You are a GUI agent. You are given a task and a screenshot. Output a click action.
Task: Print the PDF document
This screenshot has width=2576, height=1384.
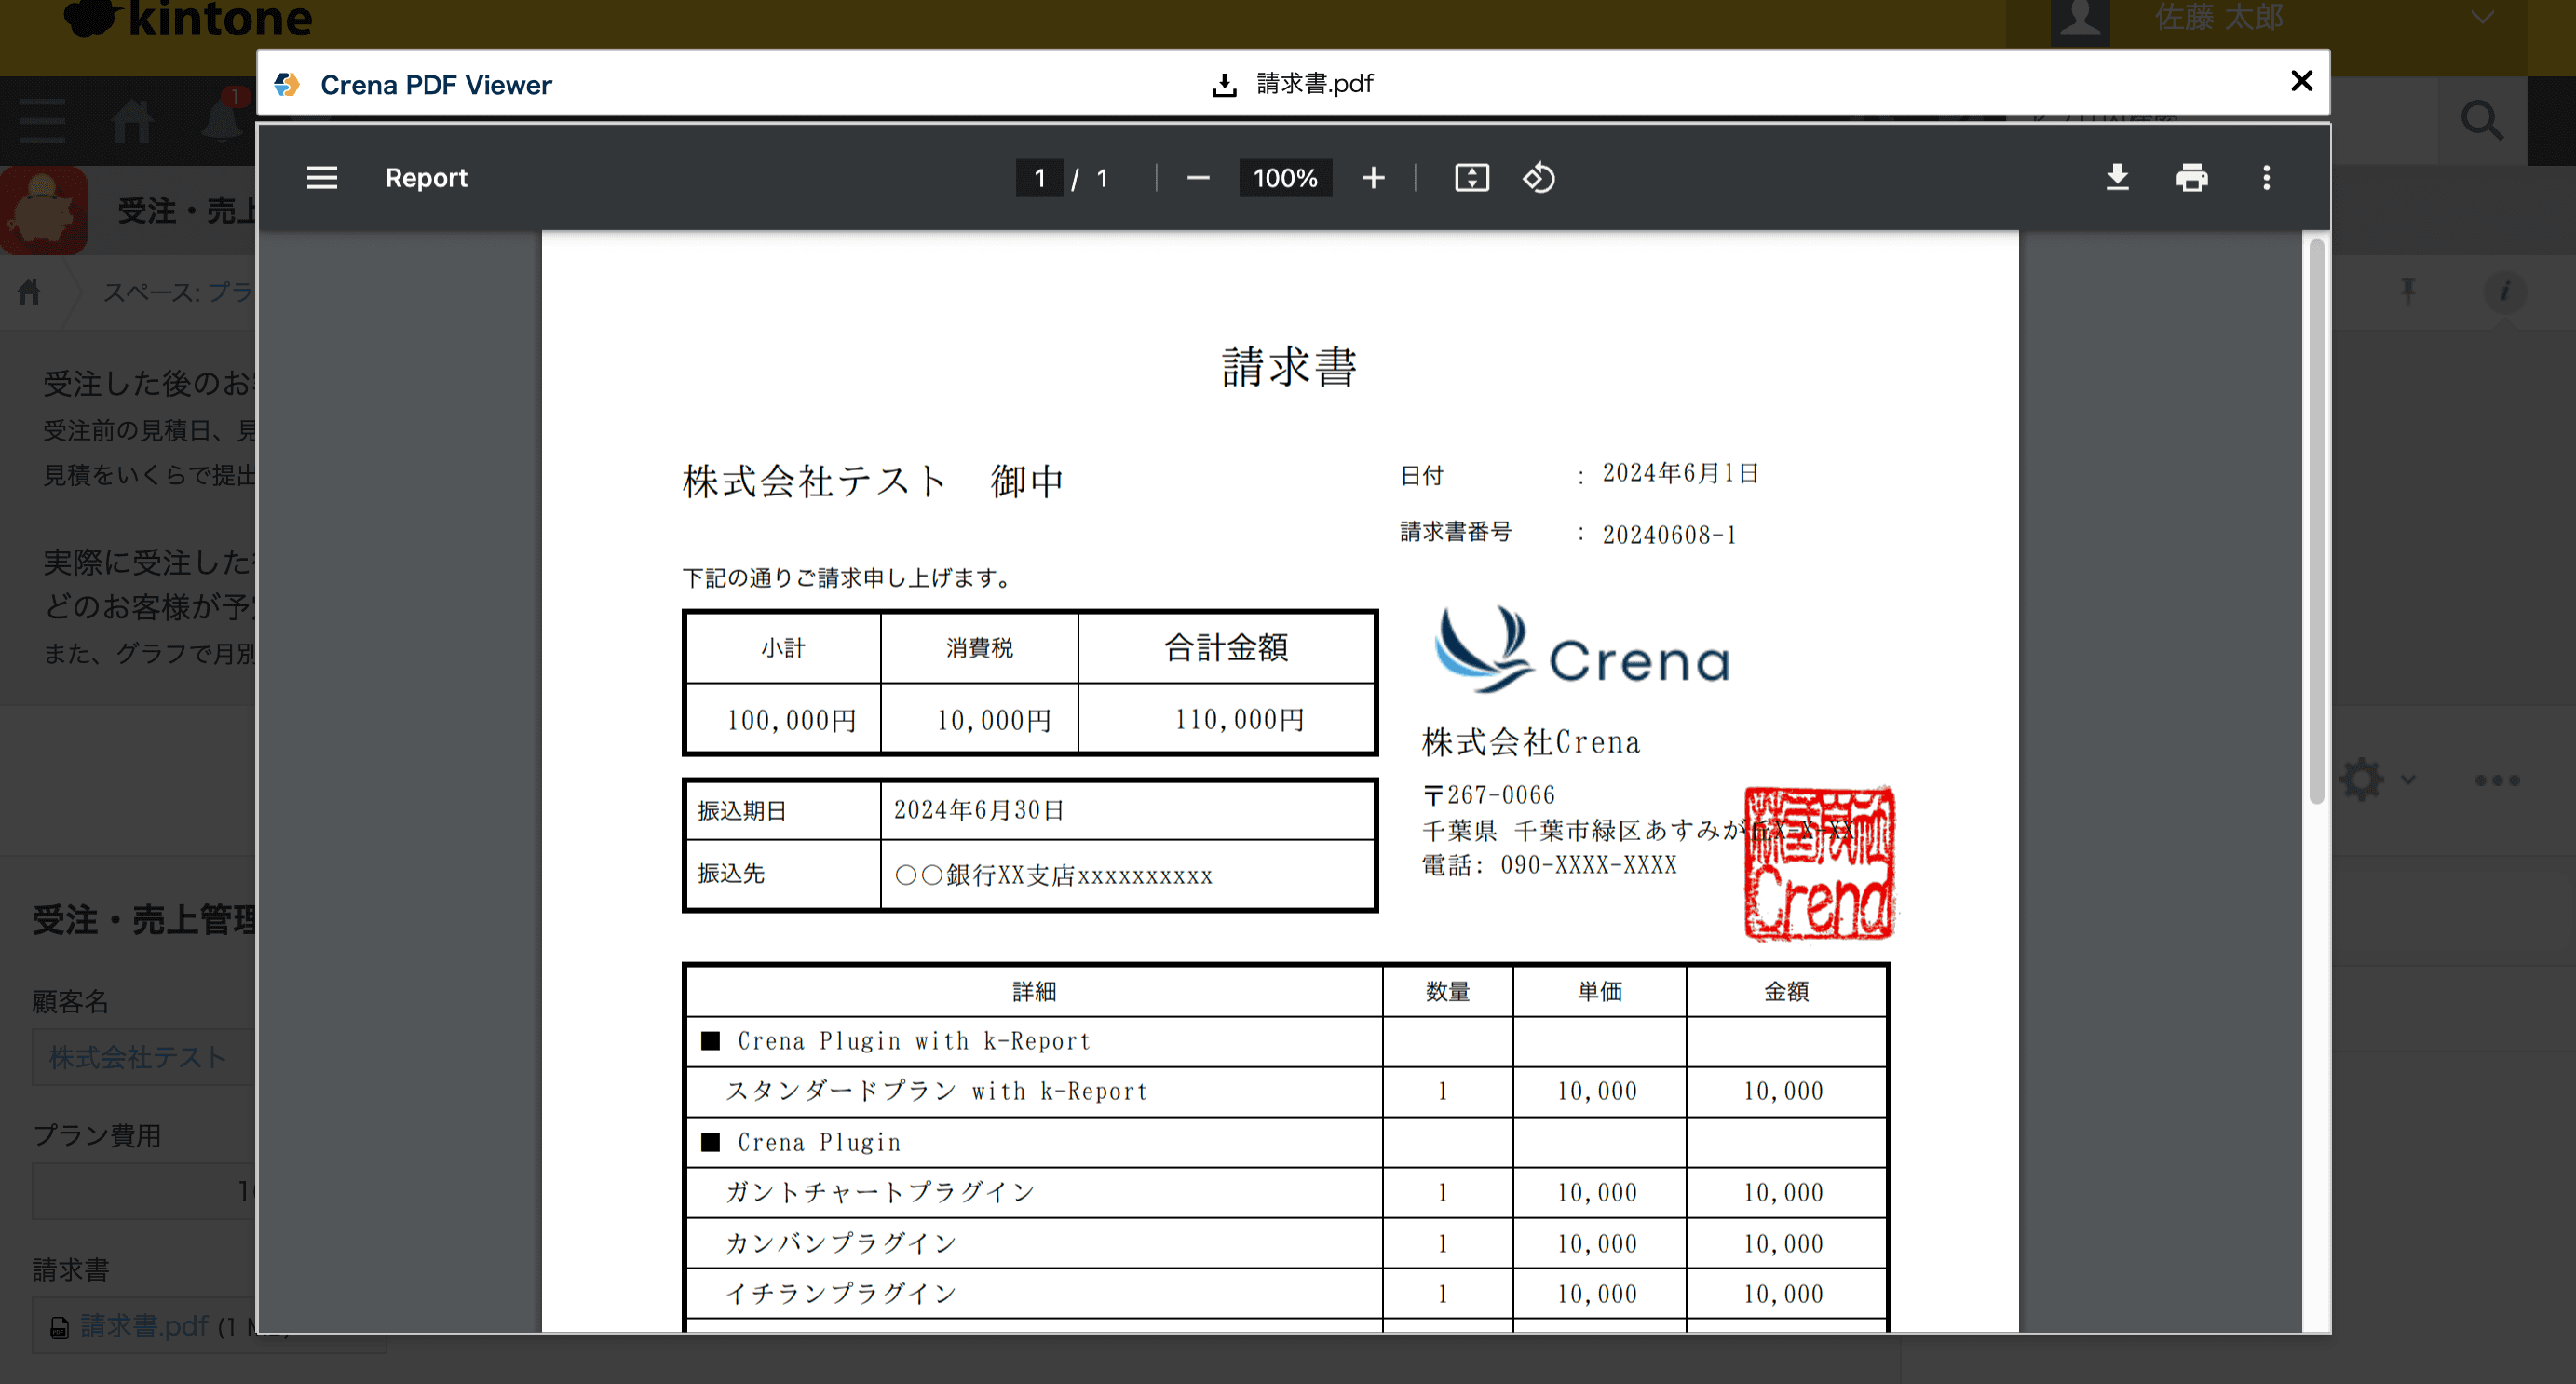(2192, 178)
